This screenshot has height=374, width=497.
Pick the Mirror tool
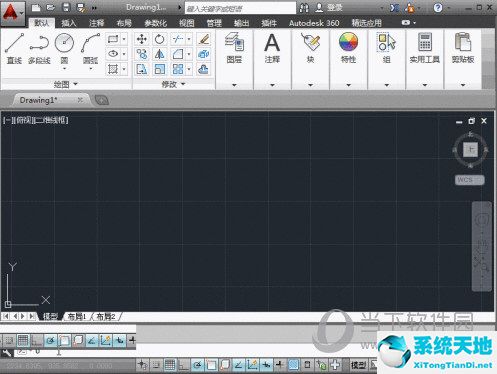(159, 54)
